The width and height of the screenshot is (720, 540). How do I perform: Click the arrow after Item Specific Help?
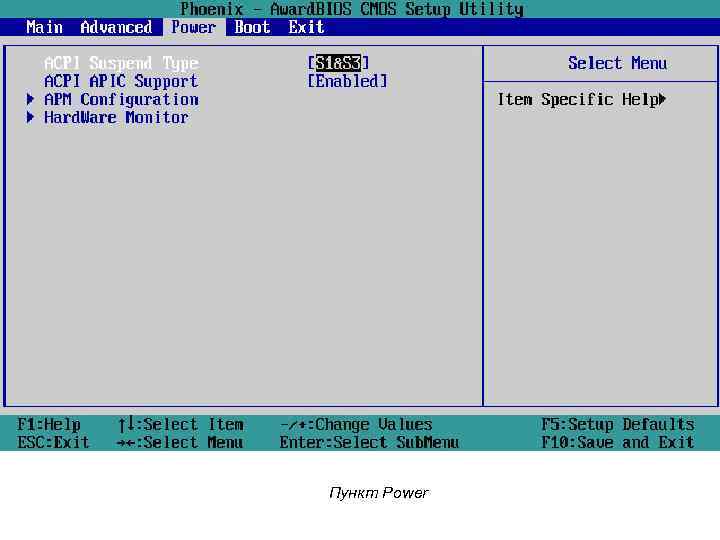tap(662, 99)
